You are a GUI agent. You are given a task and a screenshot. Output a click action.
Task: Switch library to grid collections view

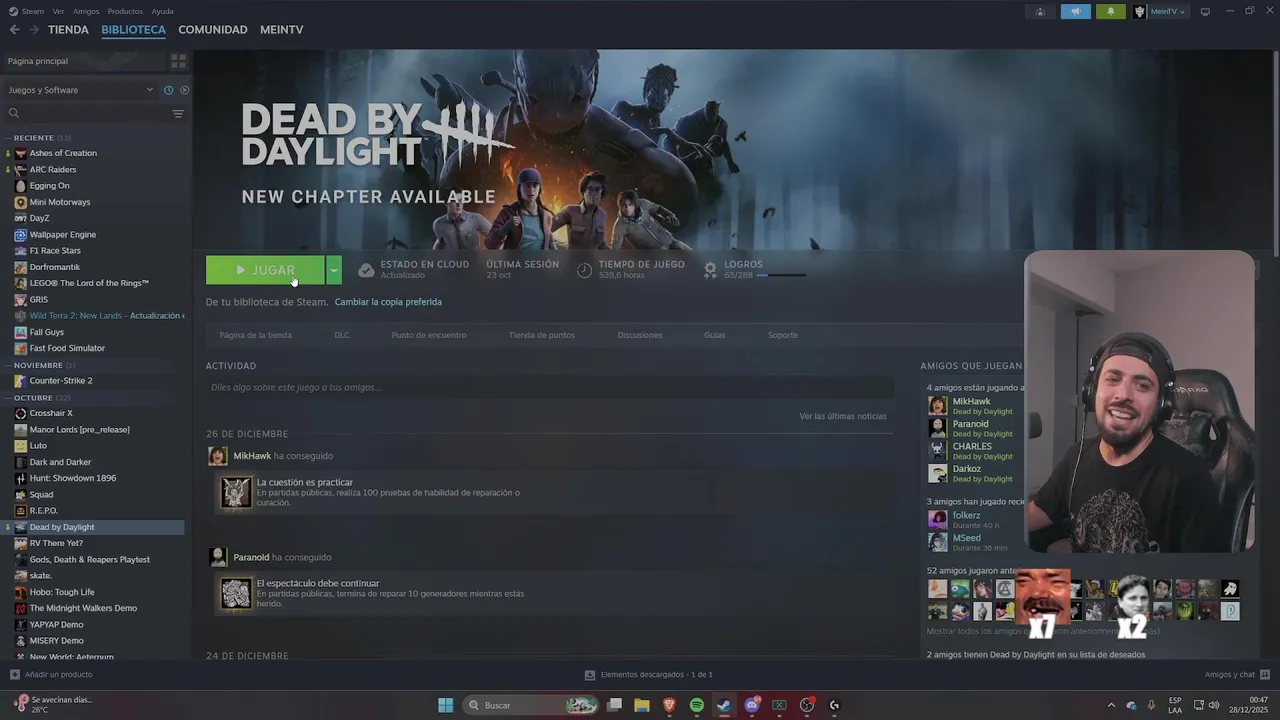pyautogui.click(x=178, y=61)
